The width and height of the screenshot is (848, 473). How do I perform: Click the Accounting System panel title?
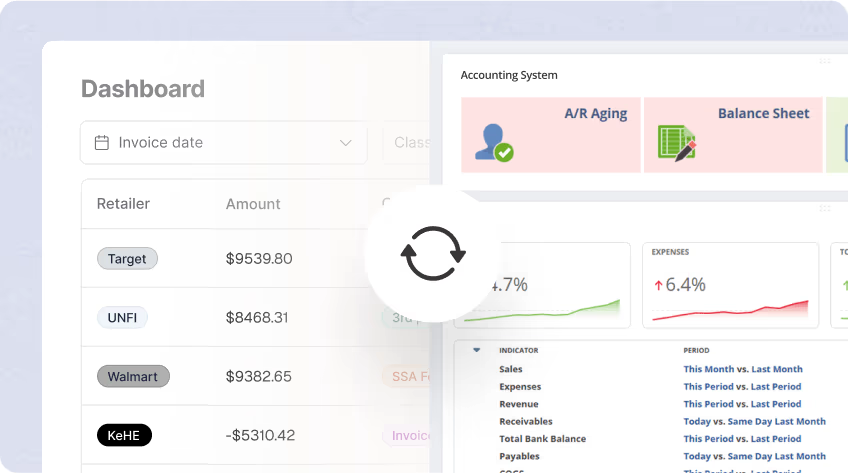pyautogui.click(x=509, y=75)
